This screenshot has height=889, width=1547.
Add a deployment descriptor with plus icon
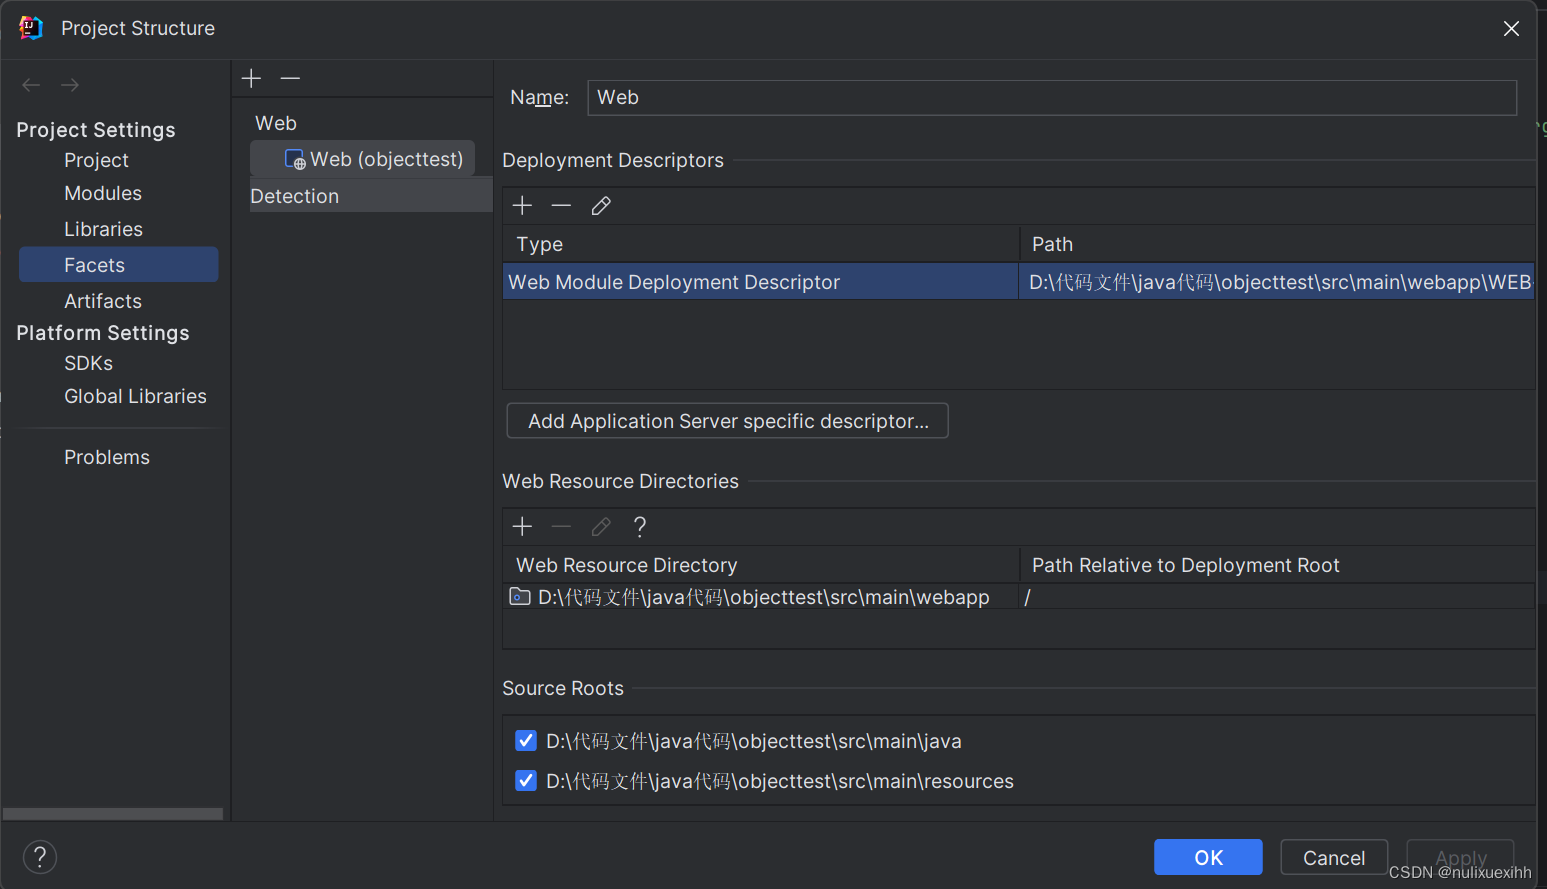(x=522, y=206)
